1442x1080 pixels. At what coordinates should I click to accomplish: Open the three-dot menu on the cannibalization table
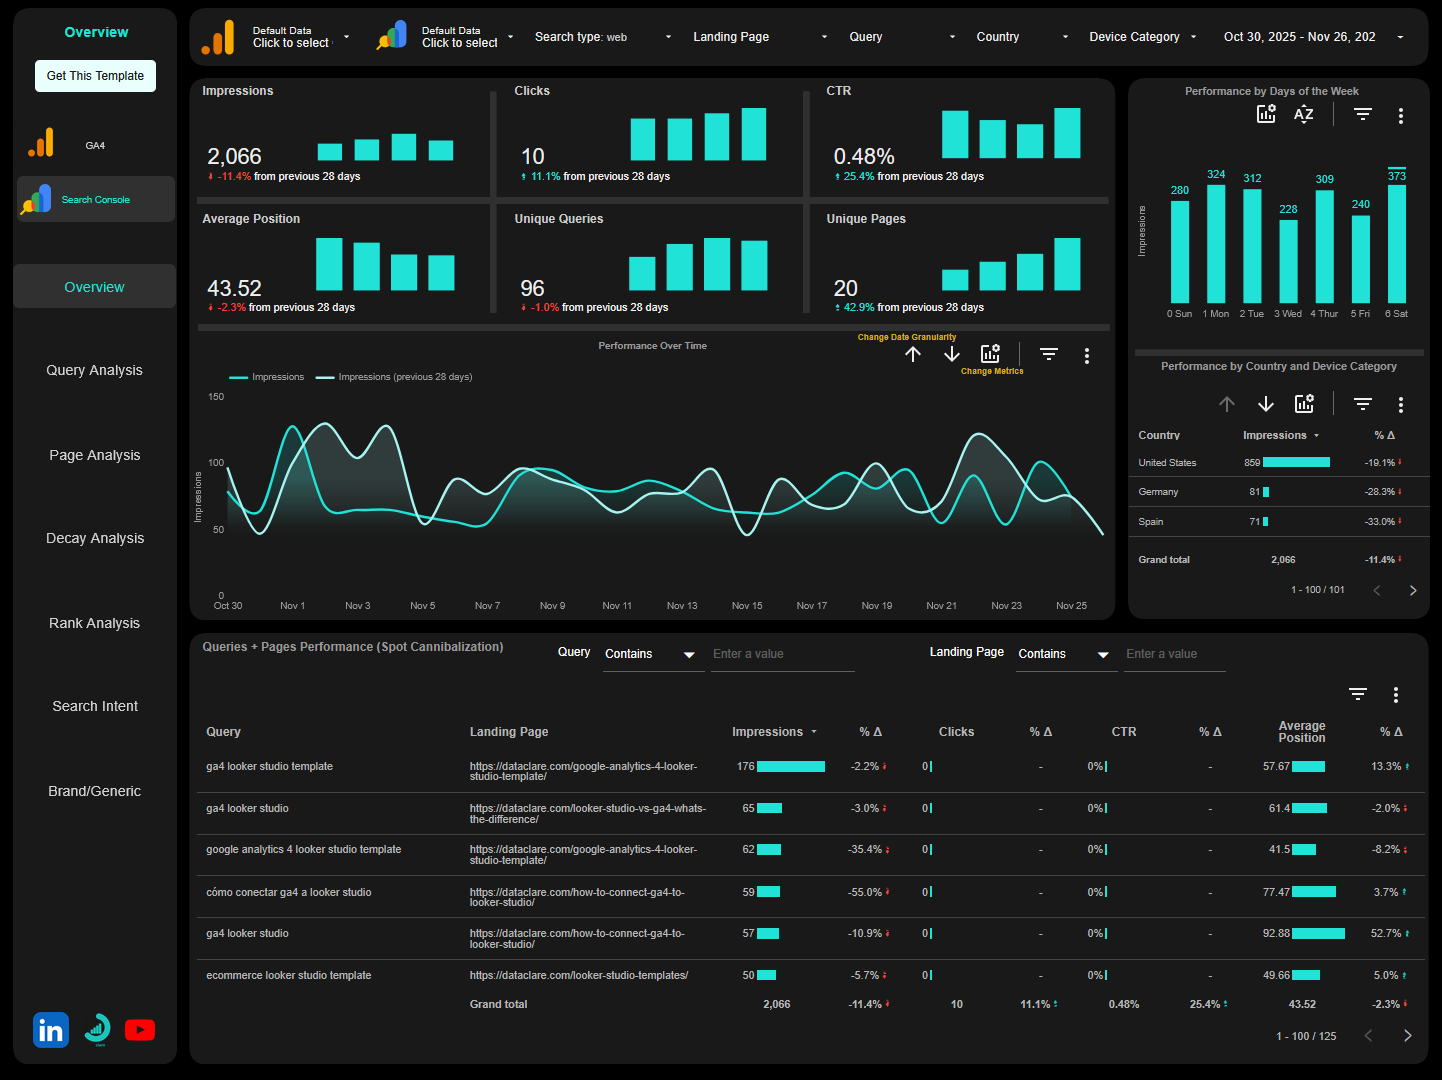(x=1396, y=693)
